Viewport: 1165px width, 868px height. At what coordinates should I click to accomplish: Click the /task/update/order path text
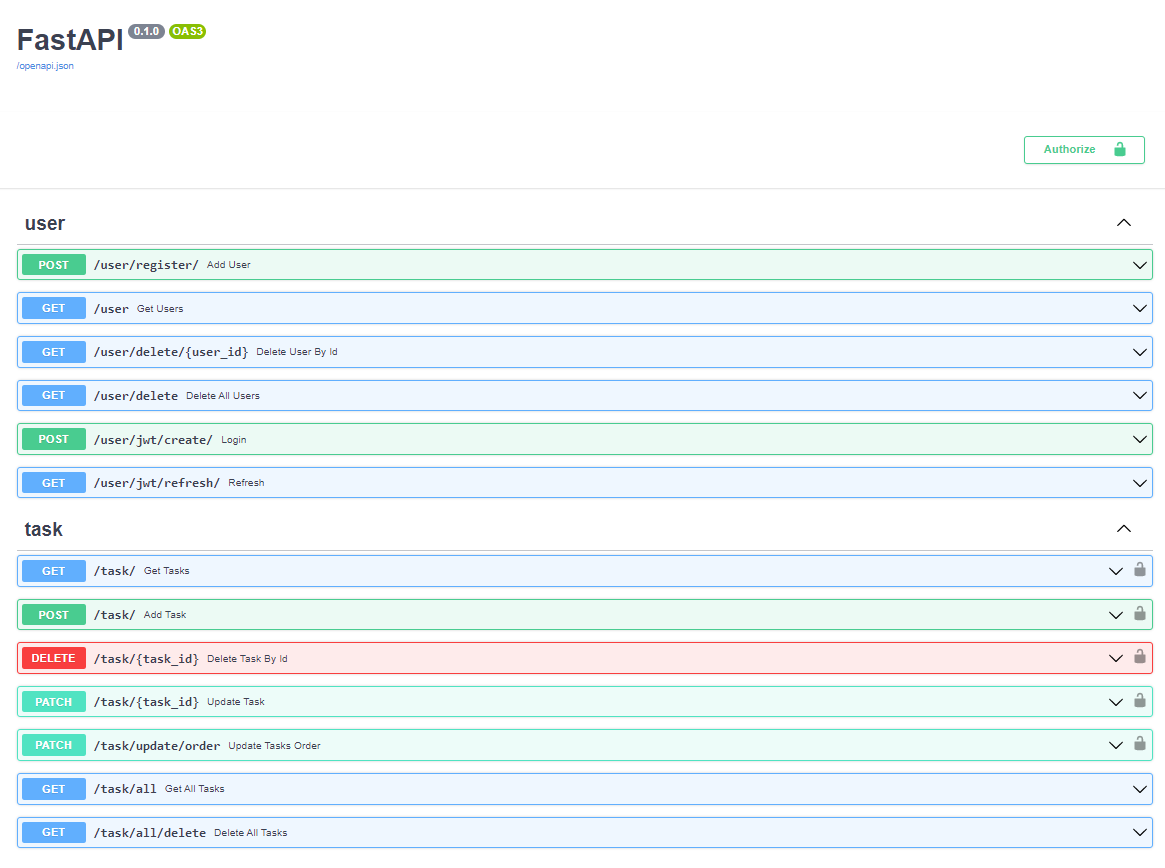(157, 745)
